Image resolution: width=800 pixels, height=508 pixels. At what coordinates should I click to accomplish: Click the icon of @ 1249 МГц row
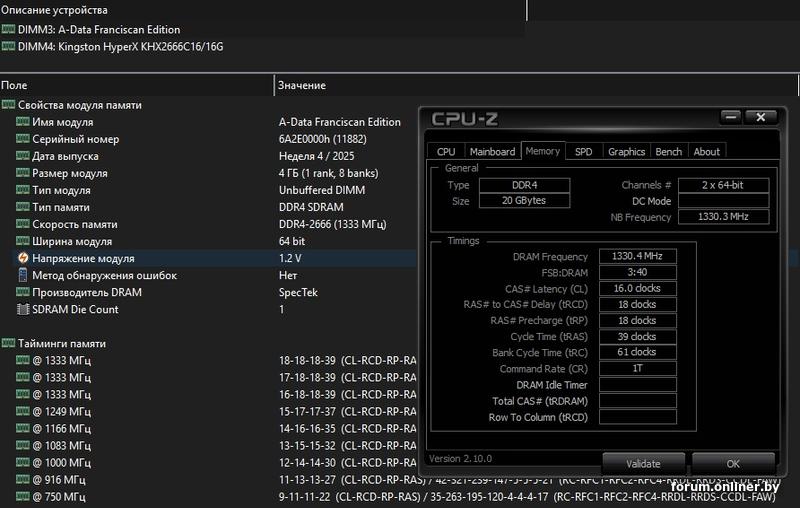click(x=22, y=411)
